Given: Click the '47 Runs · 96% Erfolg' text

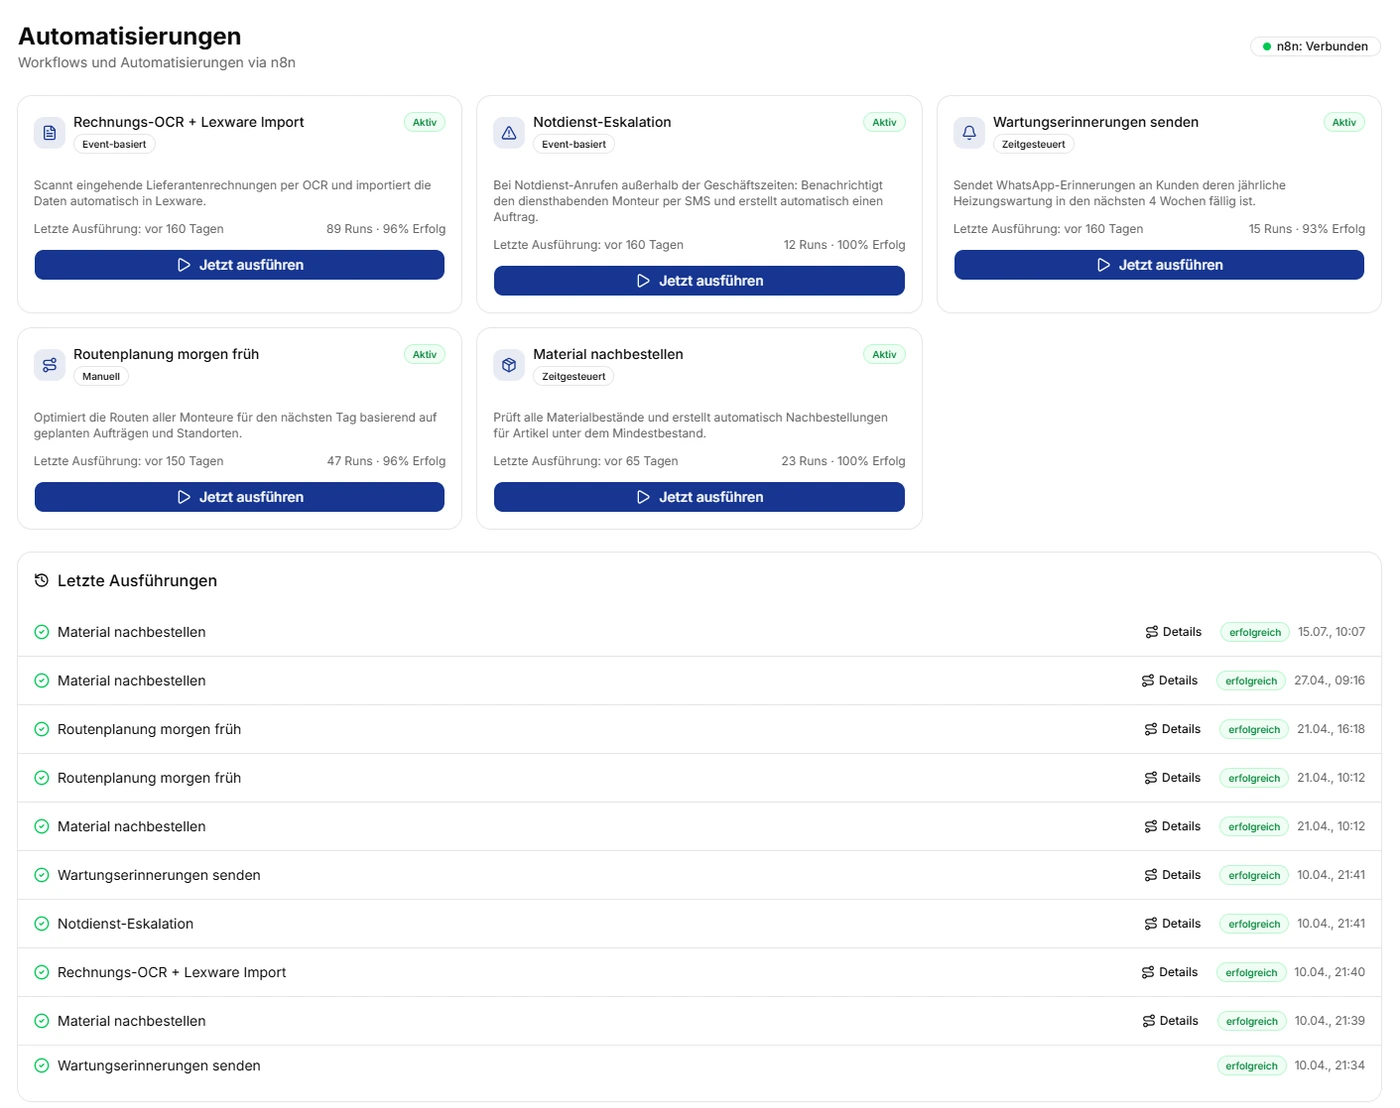Looking at the screenshot, I should click(386, 461).
